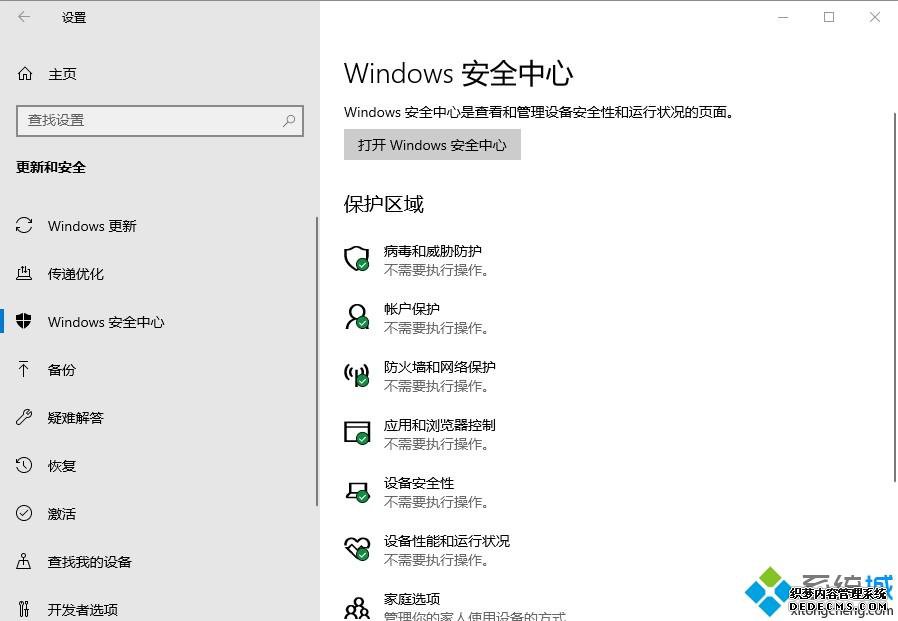
Task: Click the 保护区域 heading text
Action: pyautogui.click(x=384, y=204)
